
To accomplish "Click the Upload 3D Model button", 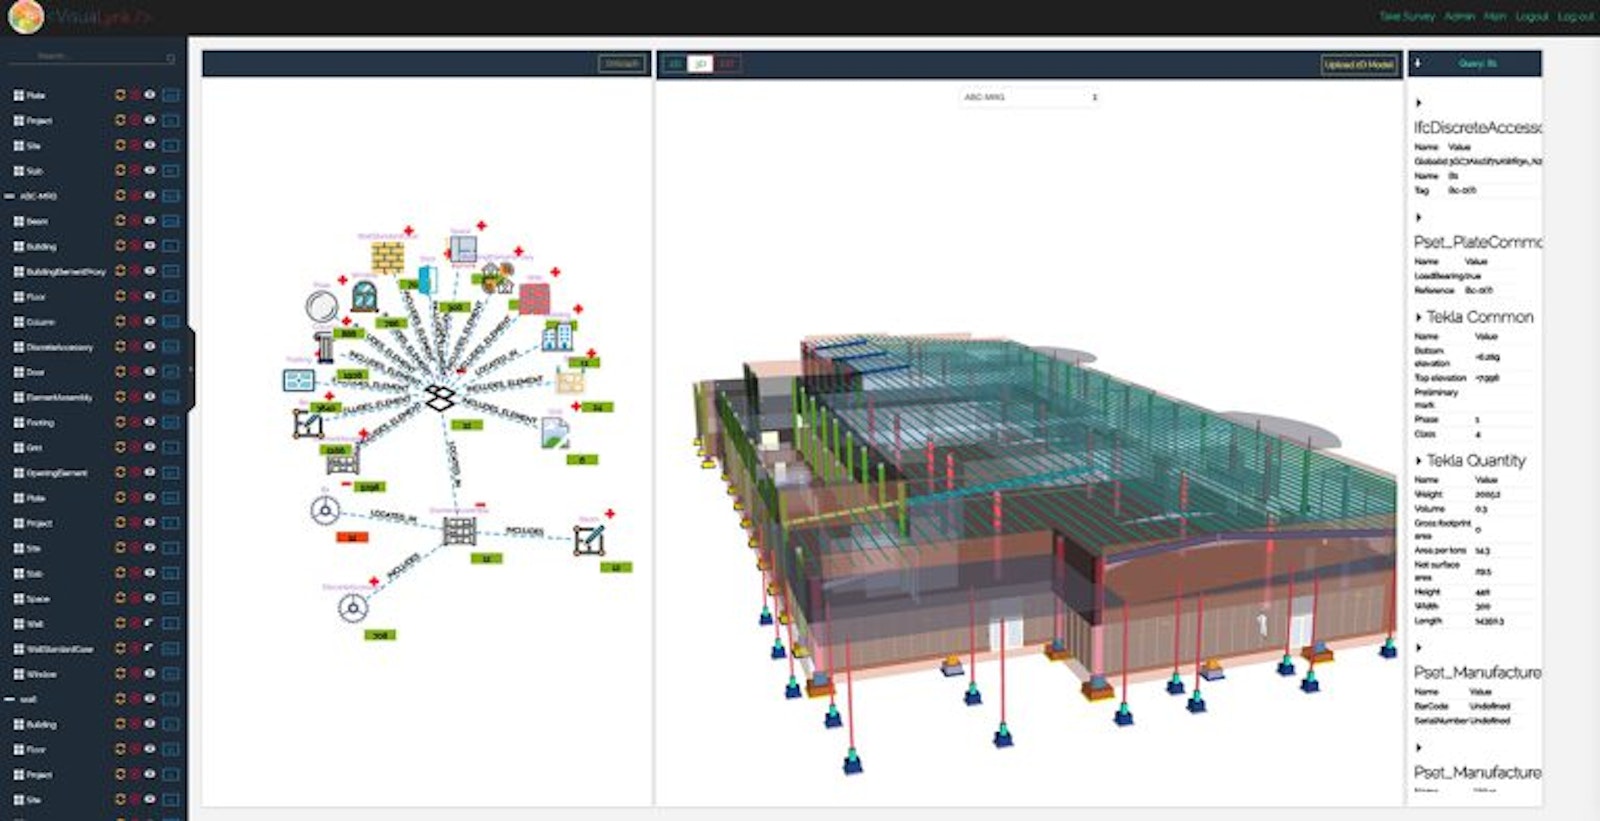I will (1358, 64).
